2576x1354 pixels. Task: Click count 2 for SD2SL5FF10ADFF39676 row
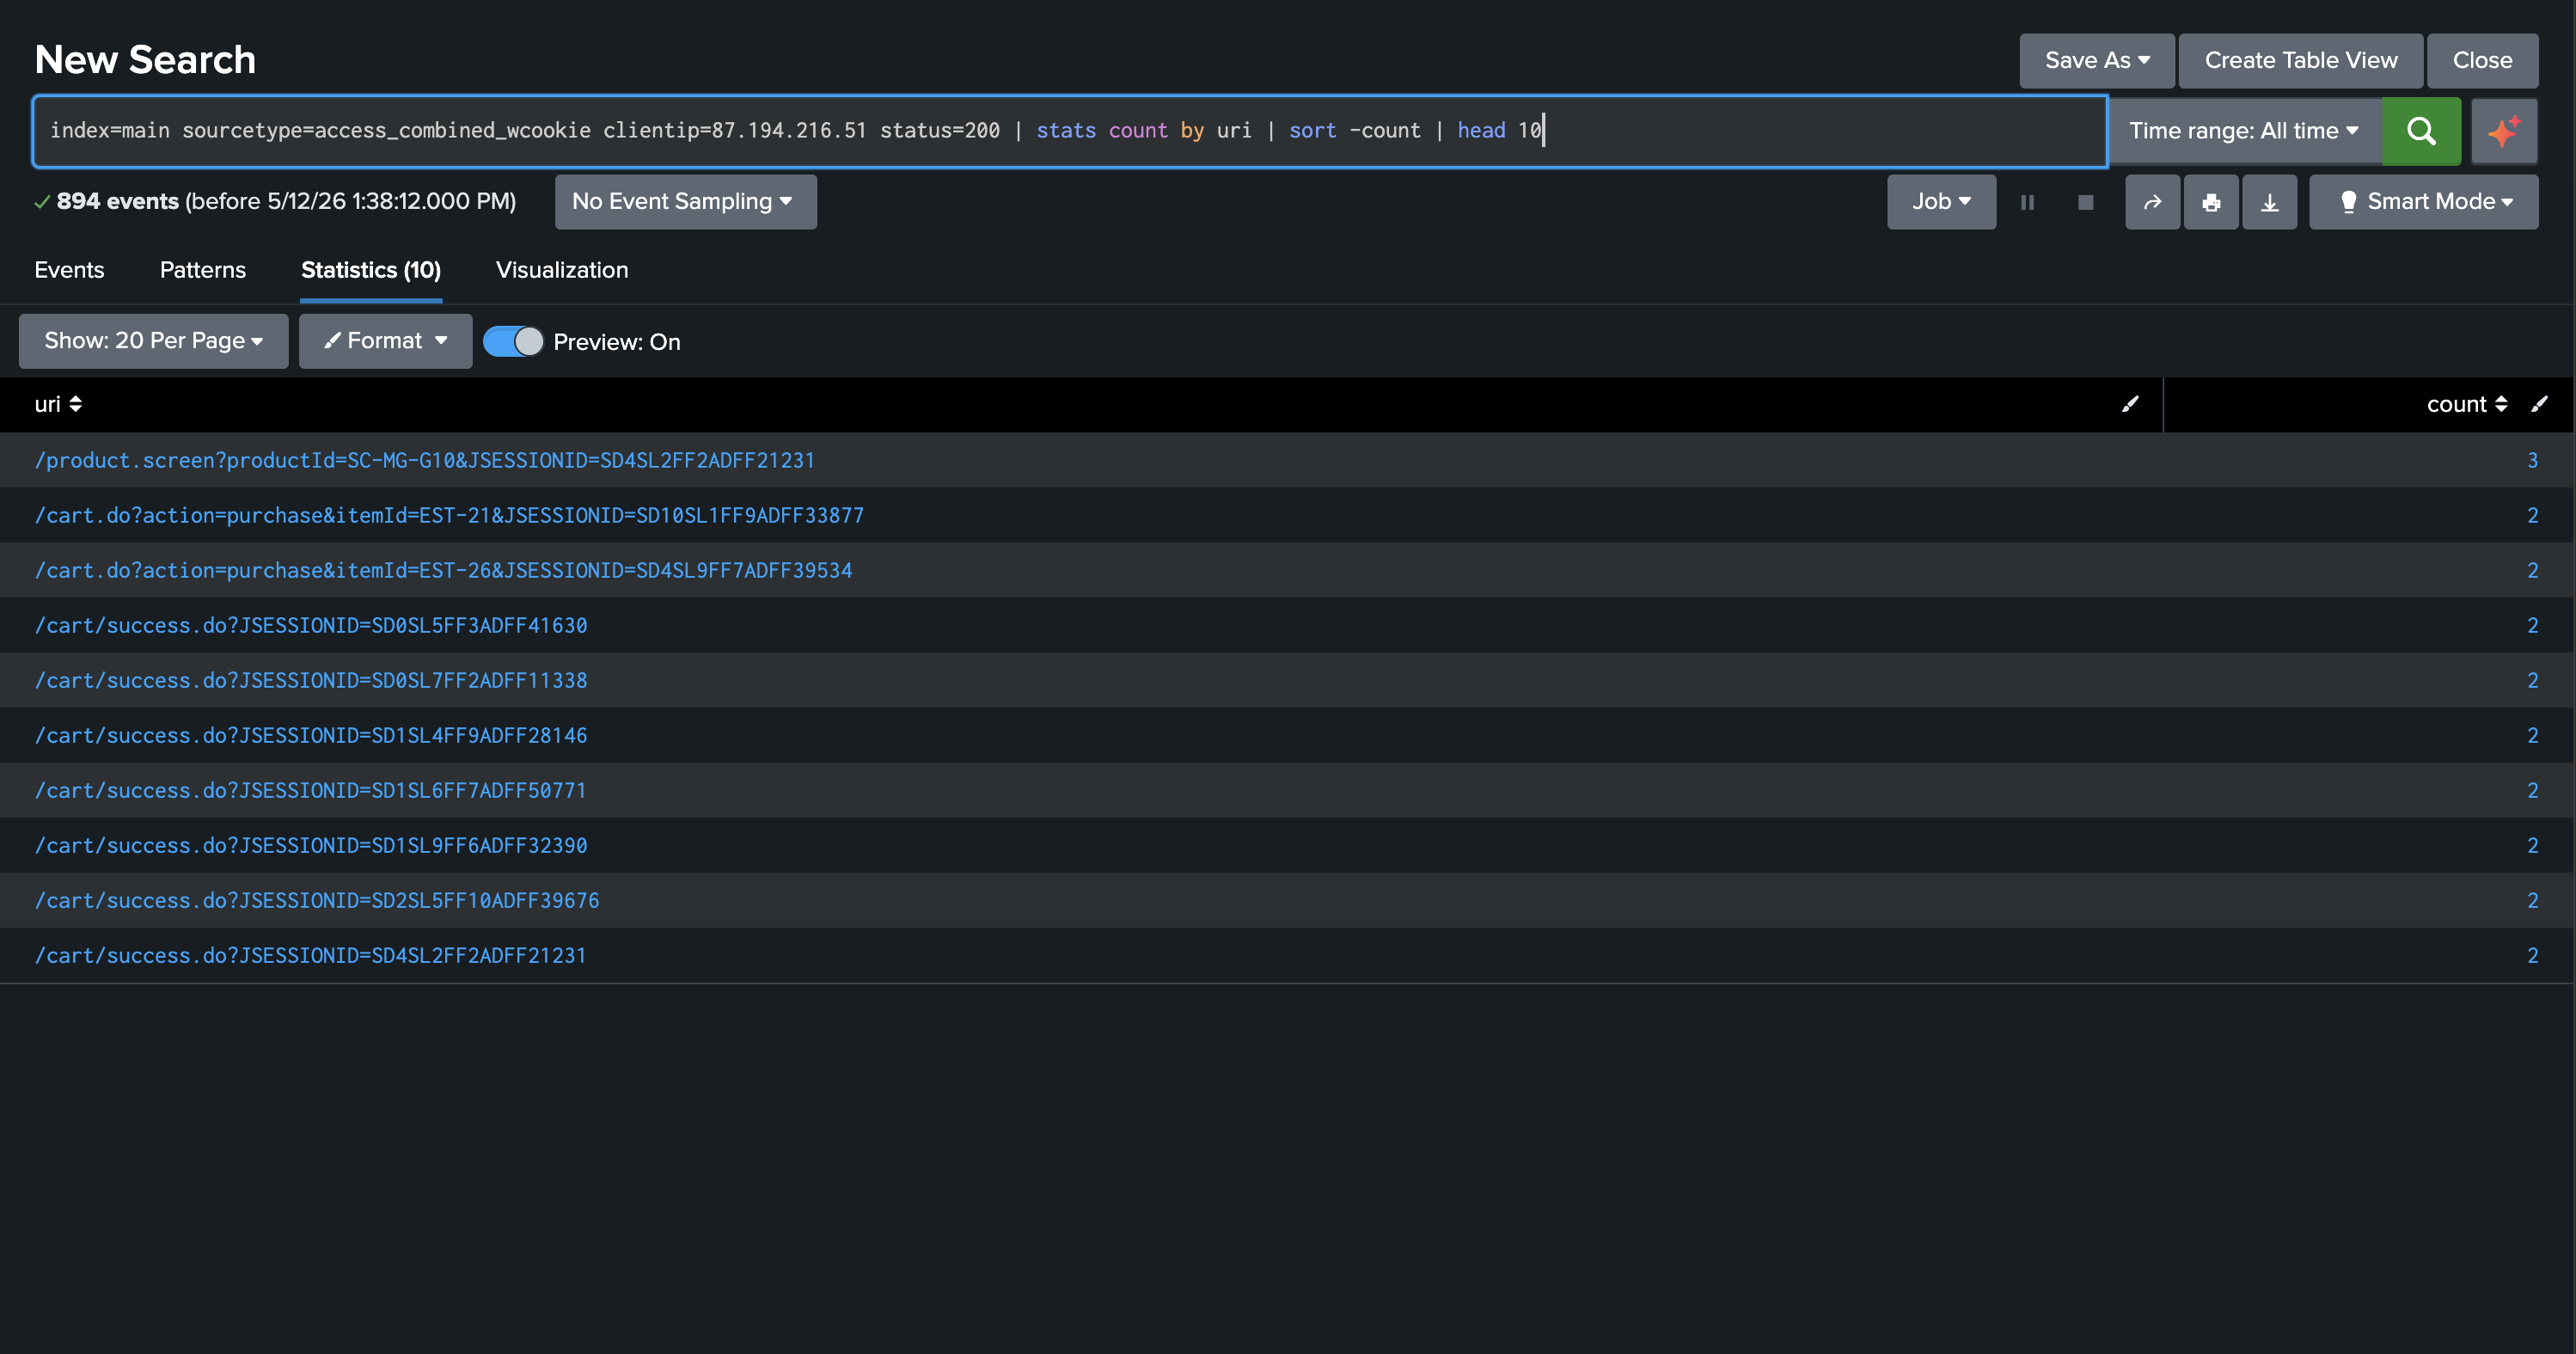(2532, 900)
